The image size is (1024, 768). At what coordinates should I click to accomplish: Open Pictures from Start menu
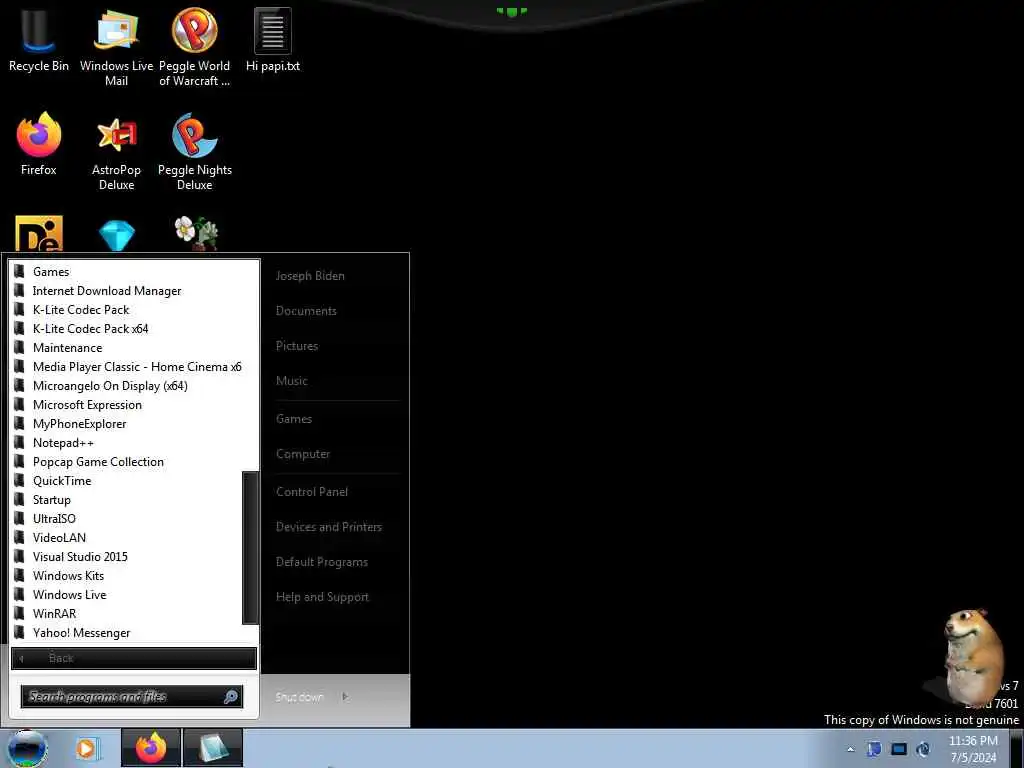click(x=297, y=345)
